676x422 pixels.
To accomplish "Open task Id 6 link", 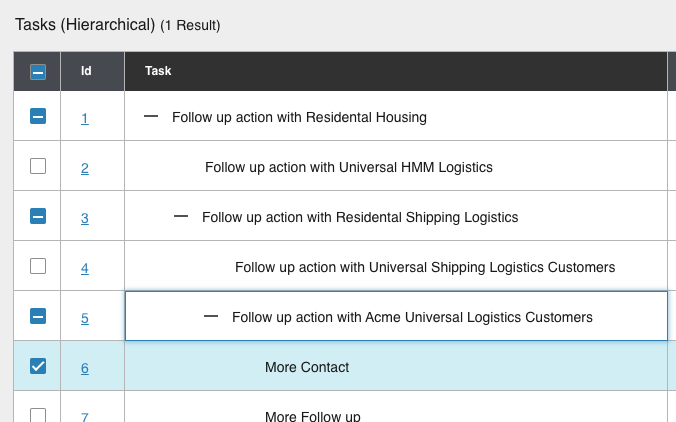I will pyautogui.click(x=85, y=368).
